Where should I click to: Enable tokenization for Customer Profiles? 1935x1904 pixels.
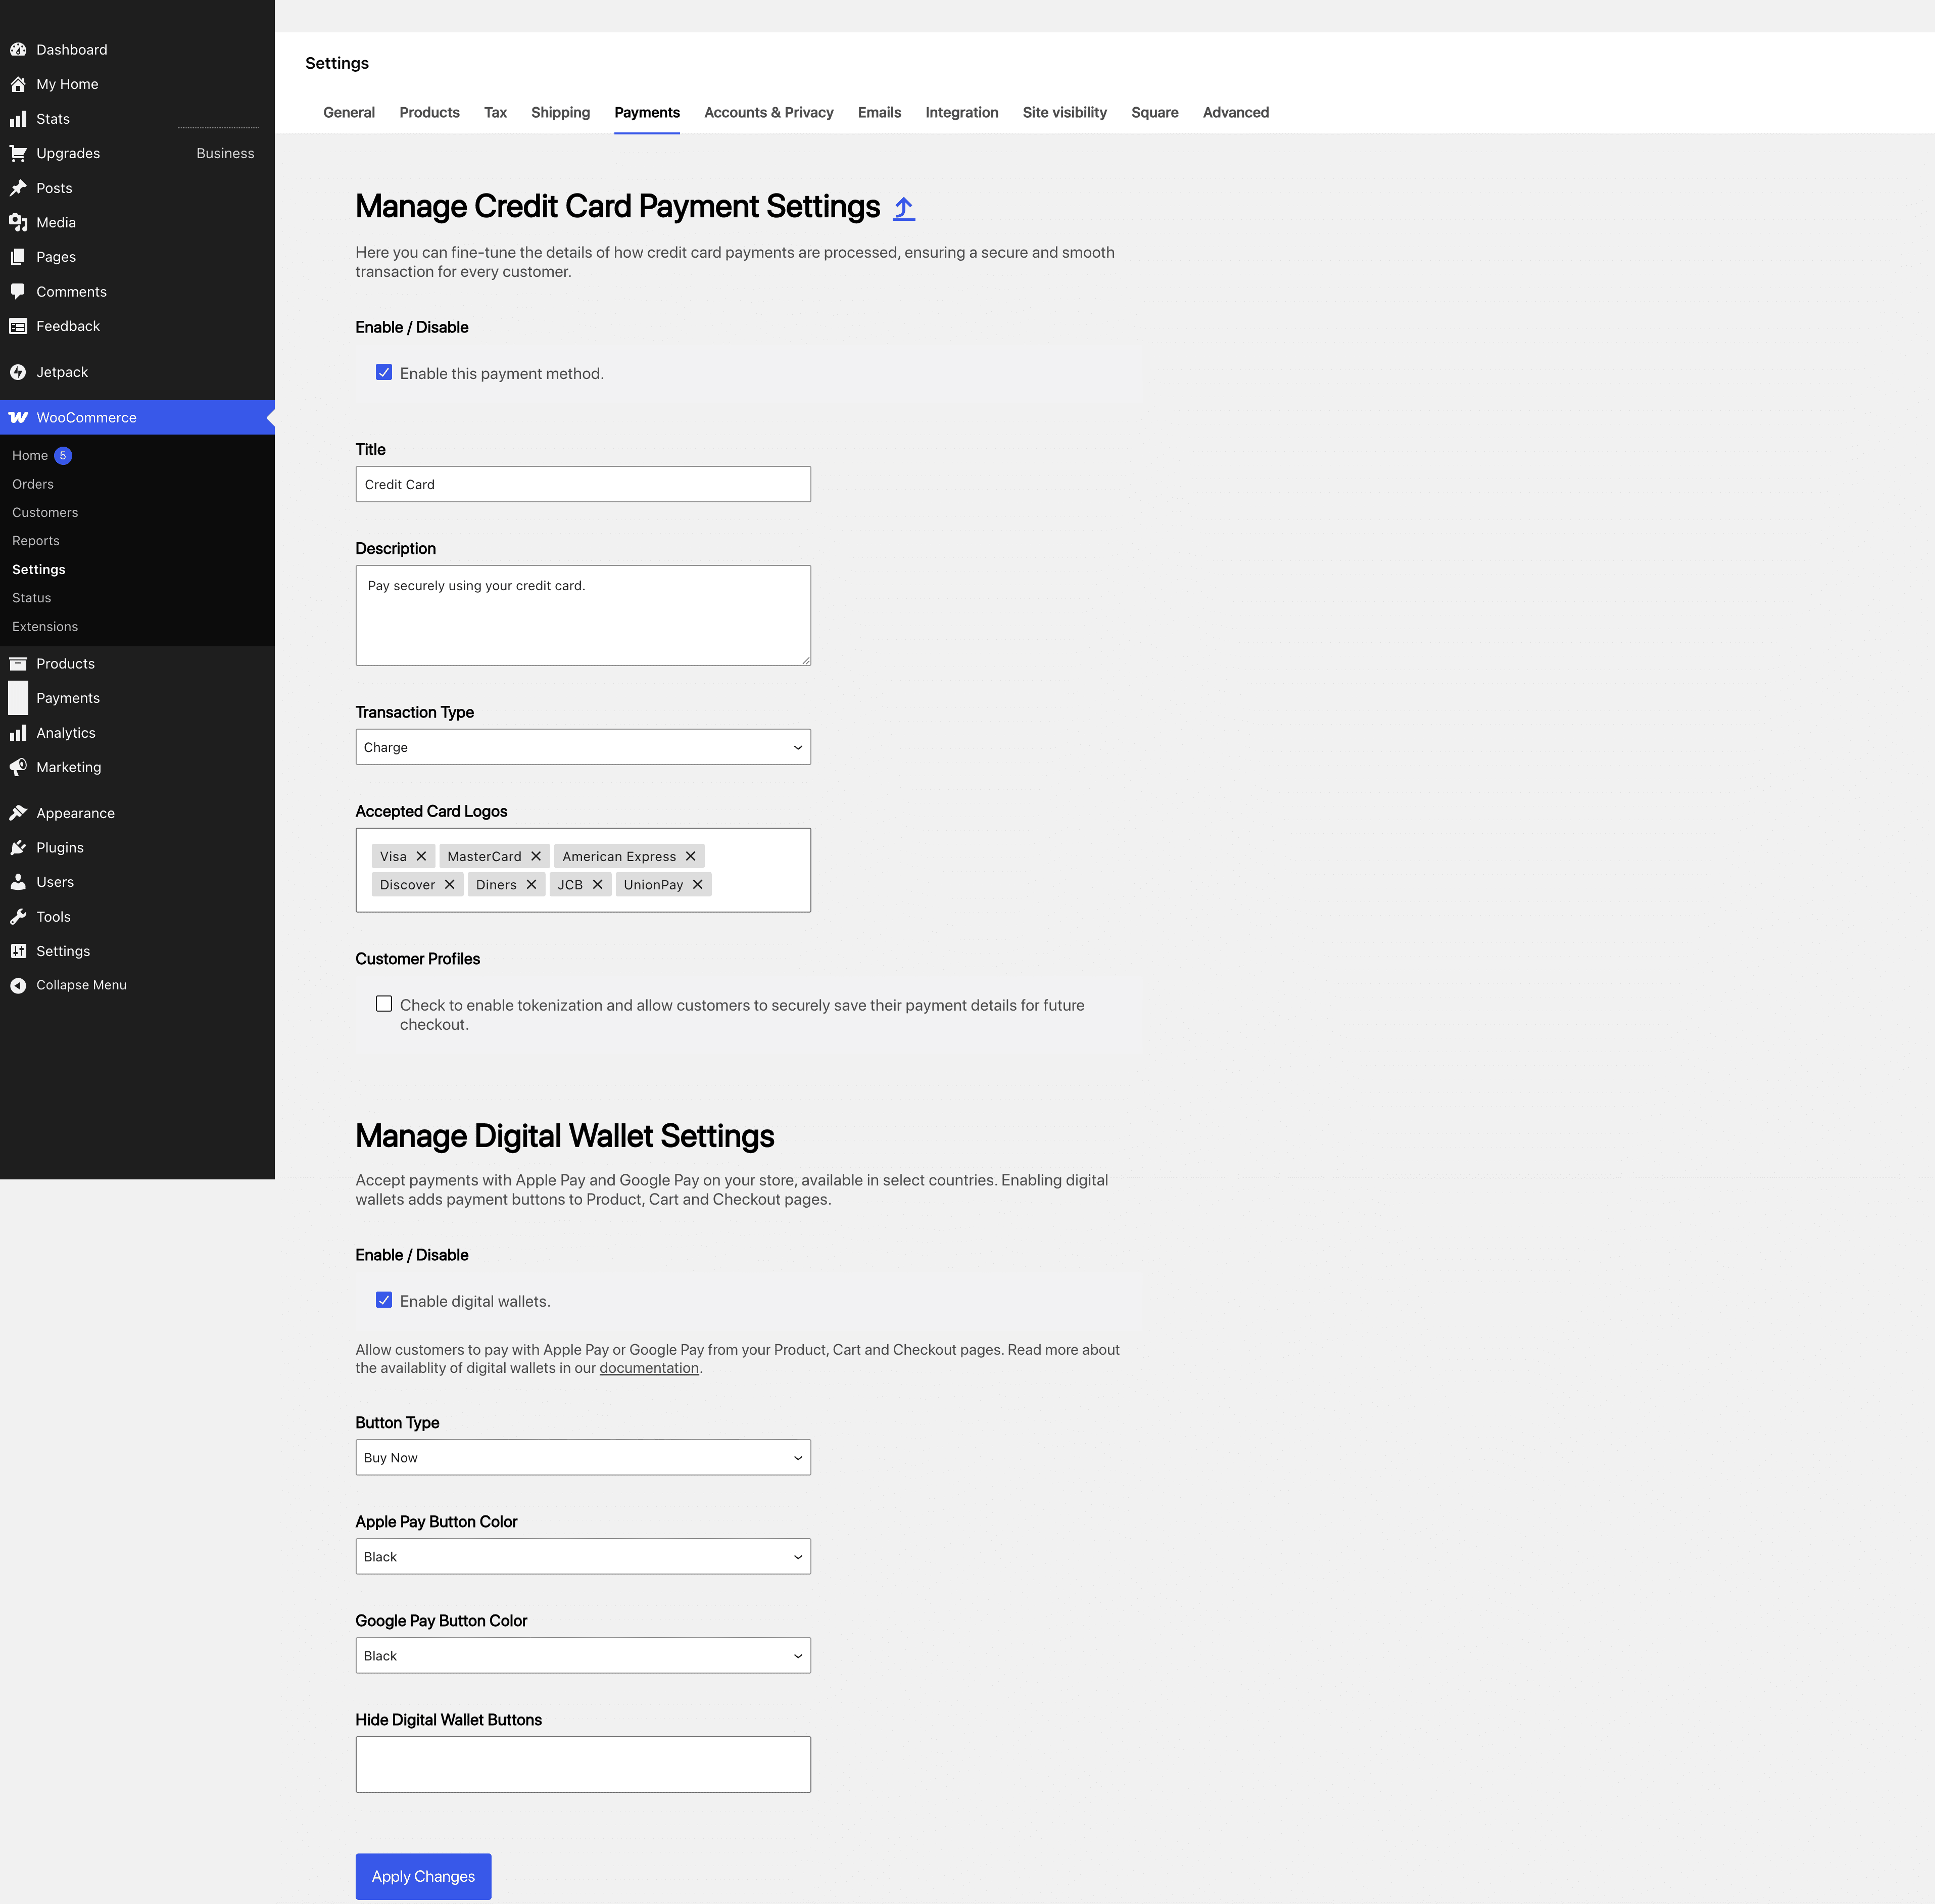point(384,1003)
